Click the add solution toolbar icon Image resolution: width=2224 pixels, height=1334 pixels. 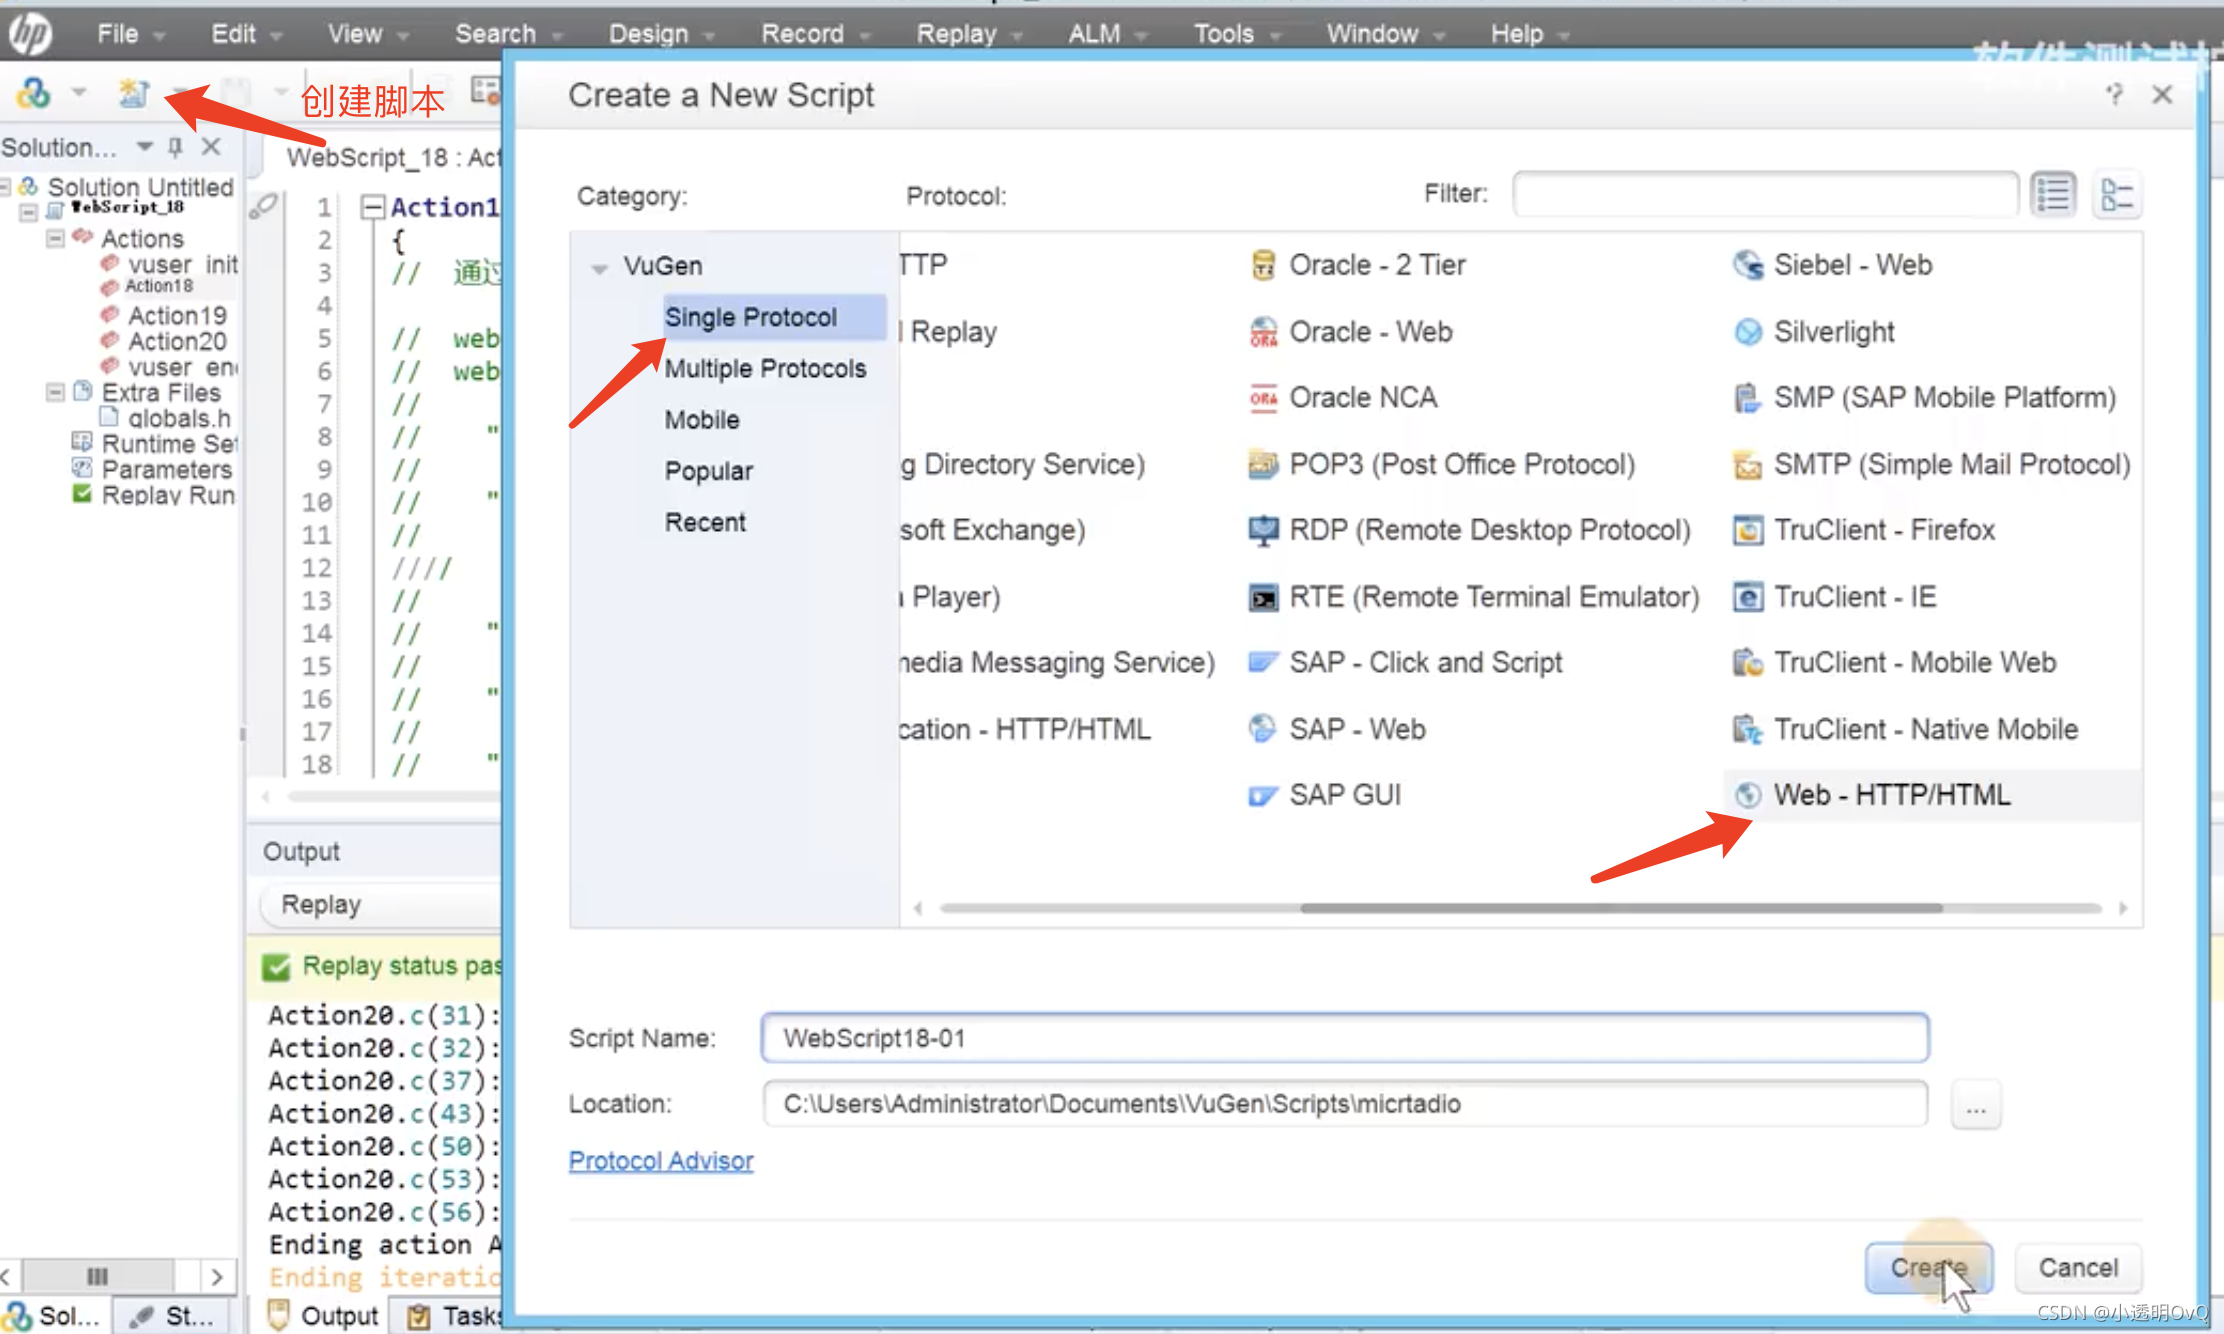coord(33,93)
